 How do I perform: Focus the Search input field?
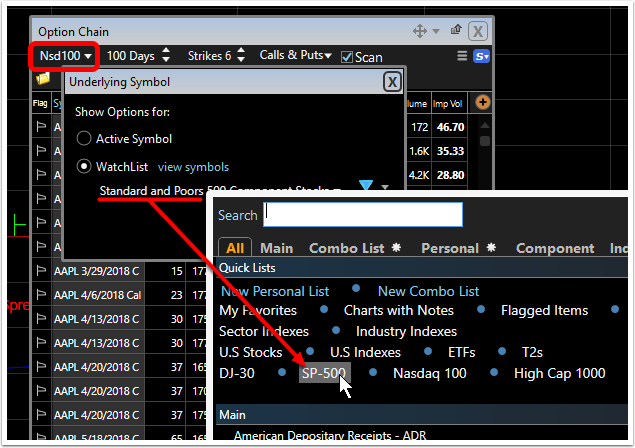363,214
